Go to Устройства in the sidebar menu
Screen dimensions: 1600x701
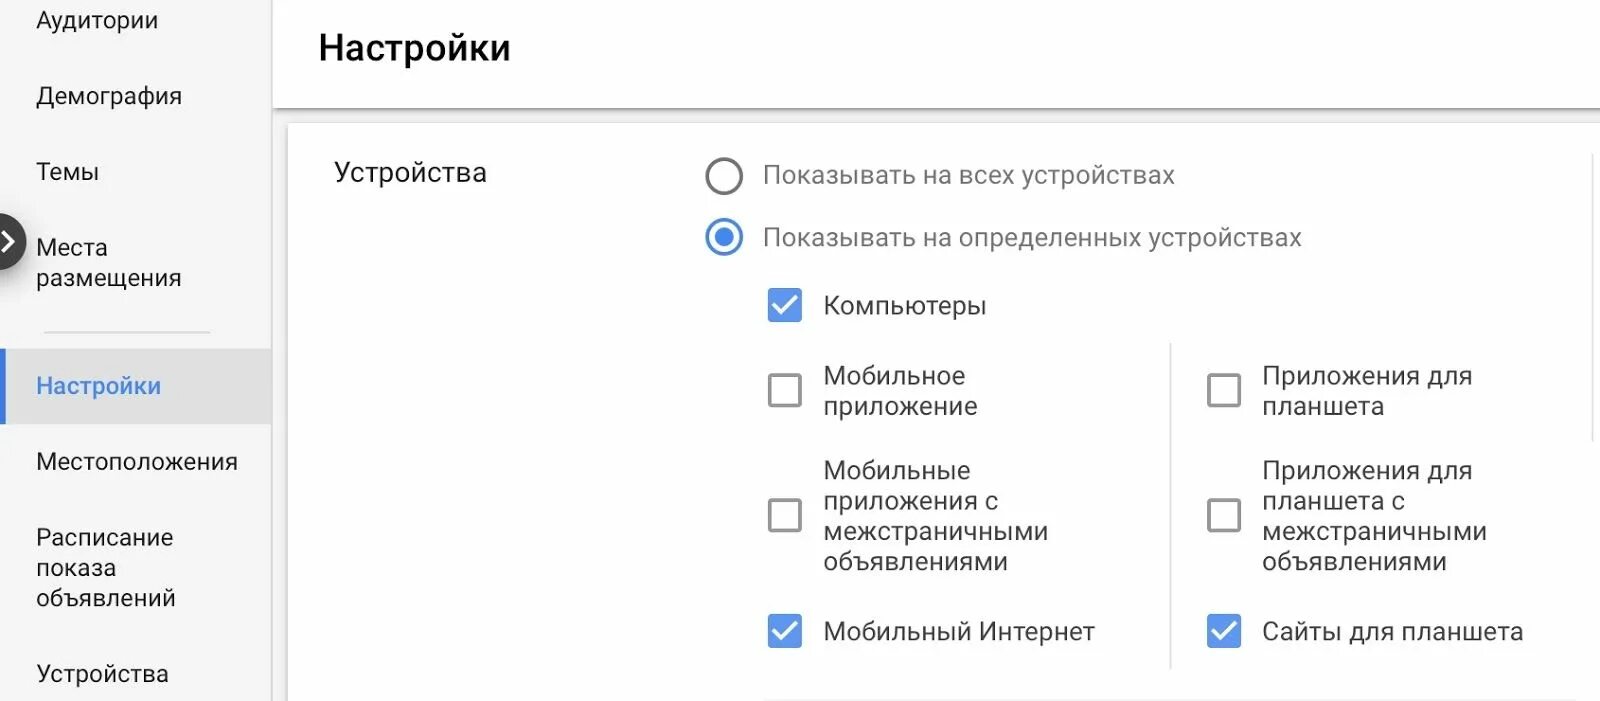(102, 674)
